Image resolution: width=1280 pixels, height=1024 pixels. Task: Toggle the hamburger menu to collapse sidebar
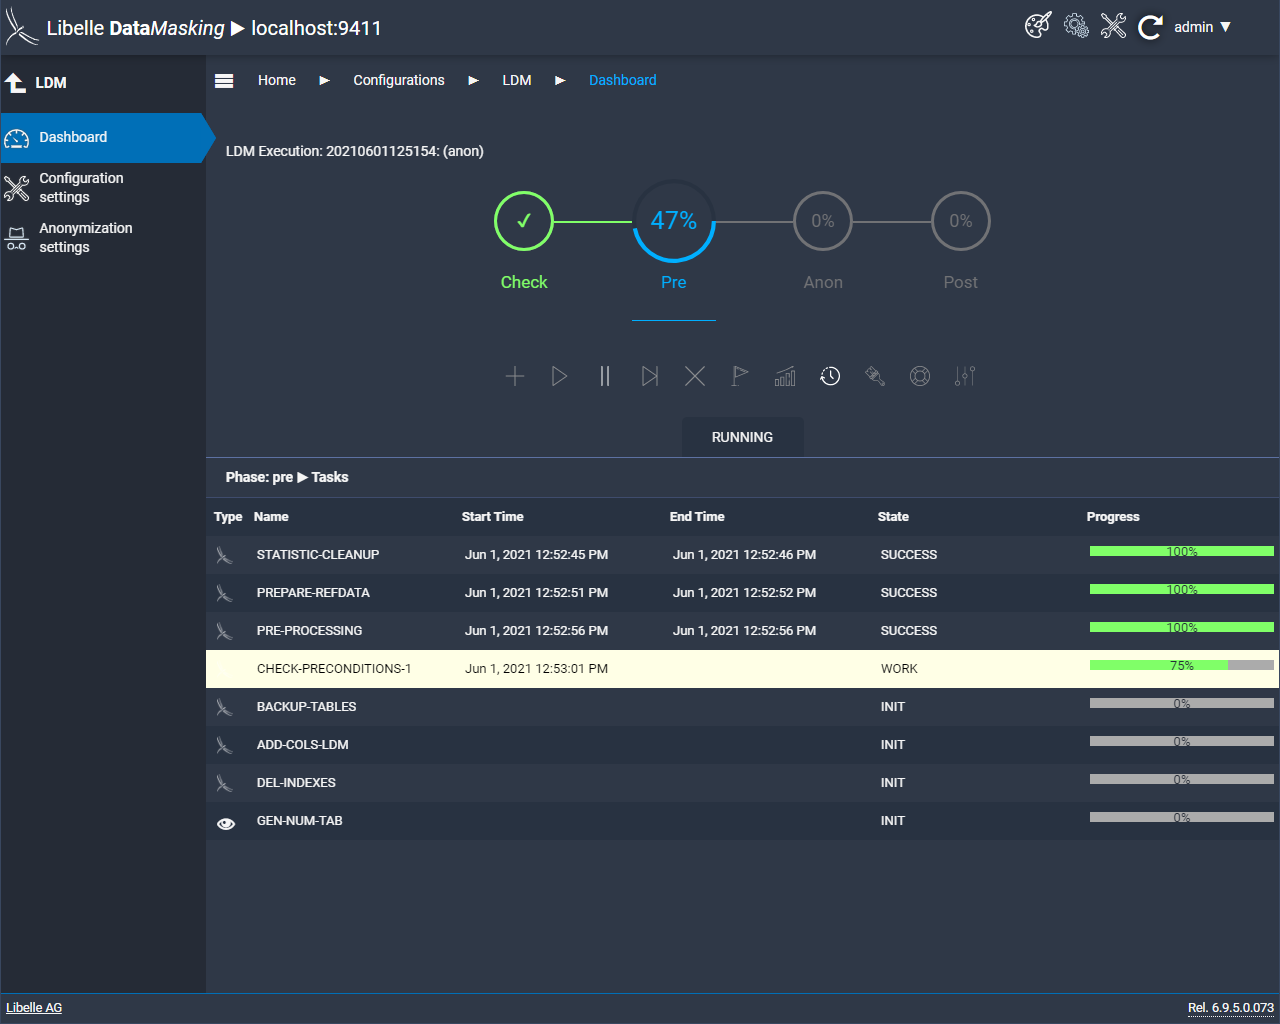[x=224, y=81]
